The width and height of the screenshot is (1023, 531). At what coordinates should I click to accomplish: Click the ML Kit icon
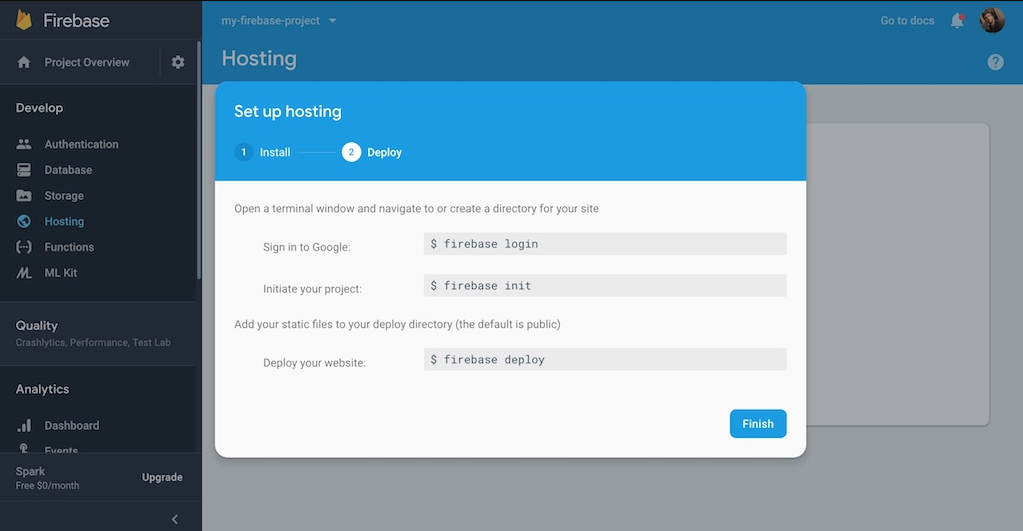[24, 273]
